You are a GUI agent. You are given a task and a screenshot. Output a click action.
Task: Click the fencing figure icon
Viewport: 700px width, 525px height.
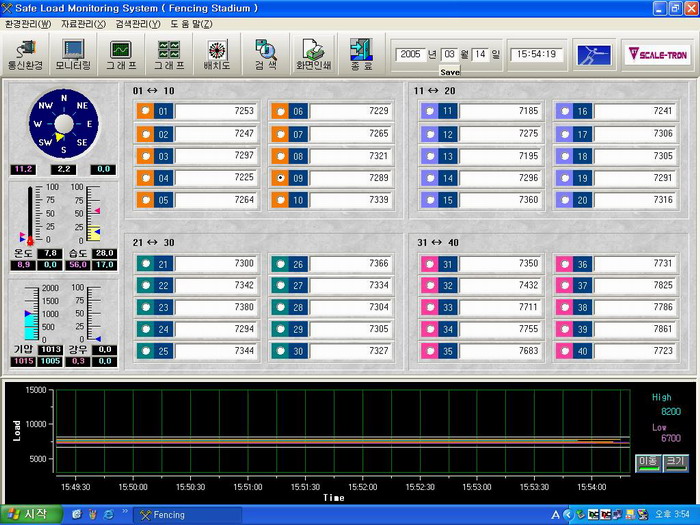(x=592, y=54)
